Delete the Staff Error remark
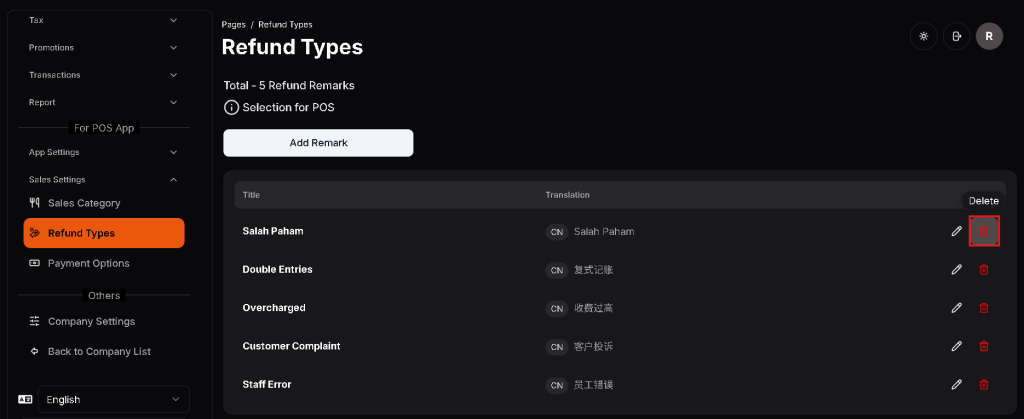 (983, 385)
